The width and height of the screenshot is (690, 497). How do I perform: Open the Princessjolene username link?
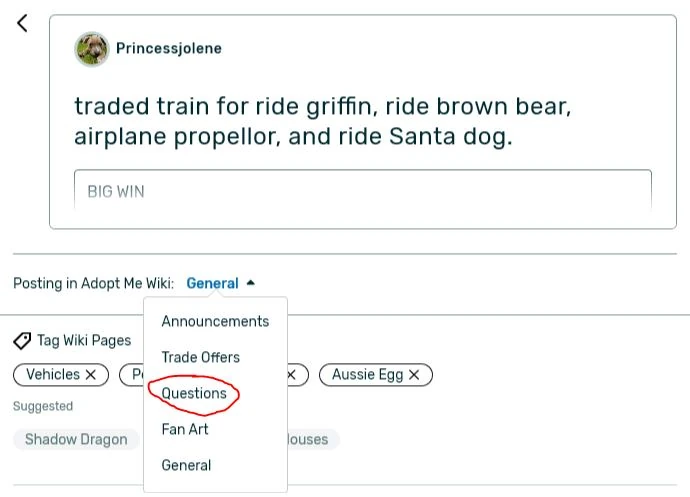point(169,48)
